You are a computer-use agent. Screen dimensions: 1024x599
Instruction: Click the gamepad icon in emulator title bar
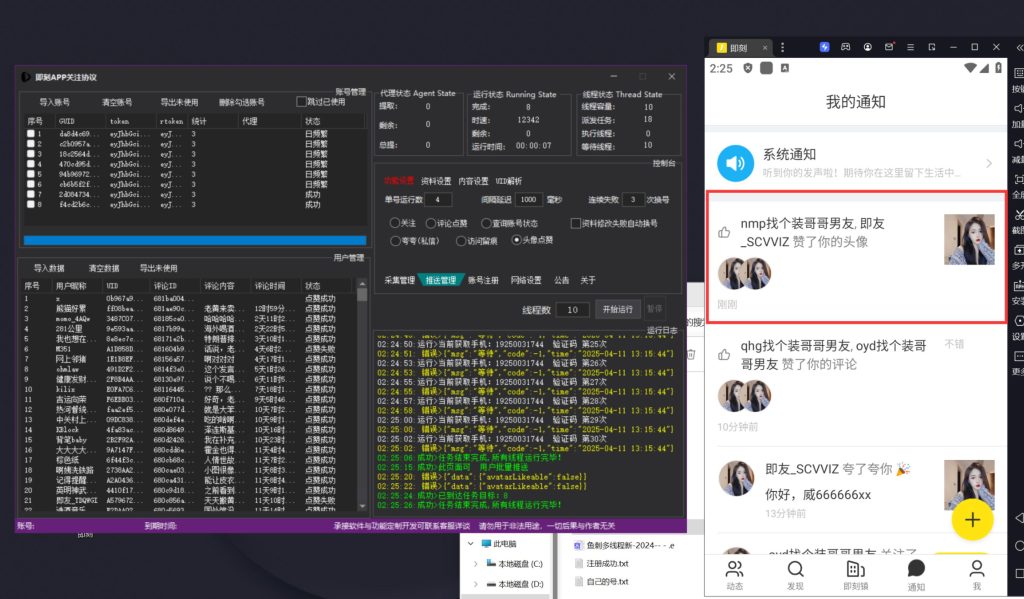[846, 47]
